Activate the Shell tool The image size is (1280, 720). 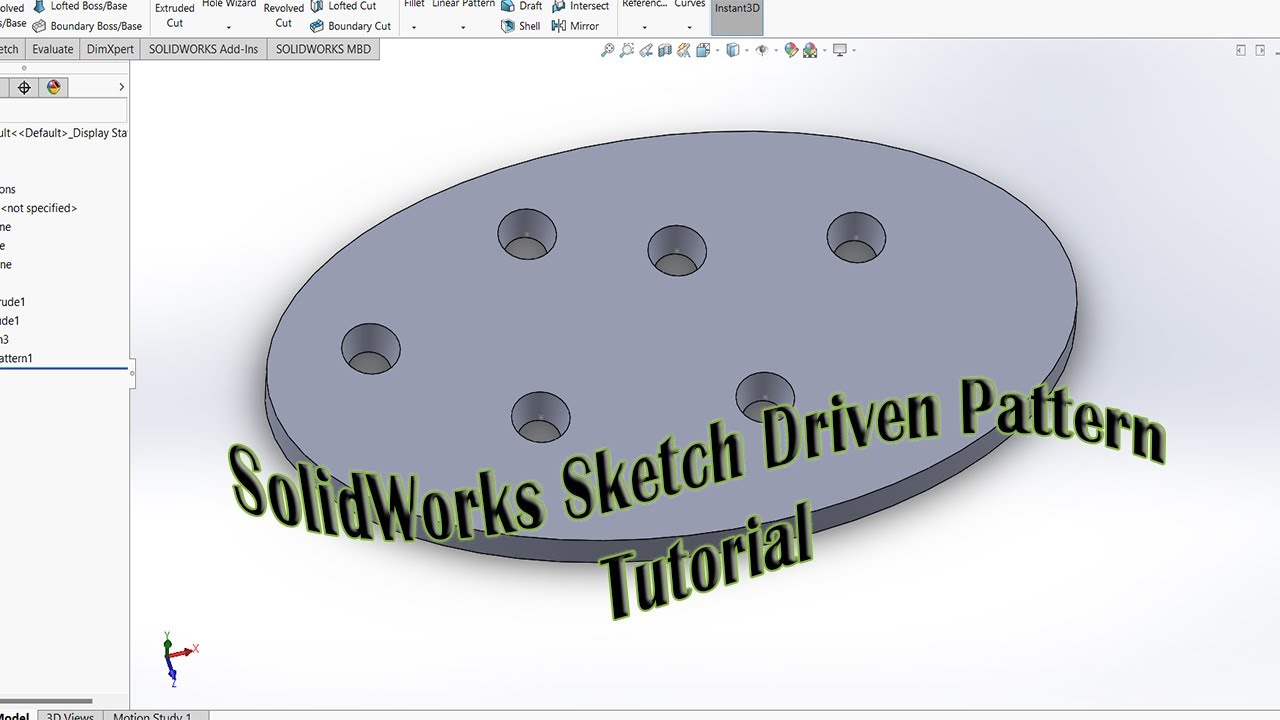pyautogui.click(x=521, y=26)
